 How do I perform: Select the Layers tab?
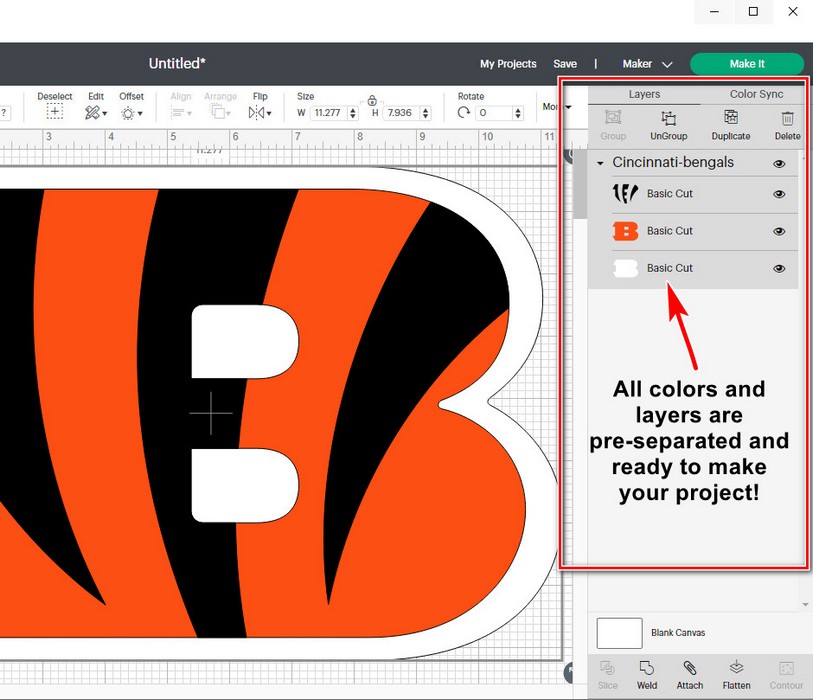click(x=644, y=94)
